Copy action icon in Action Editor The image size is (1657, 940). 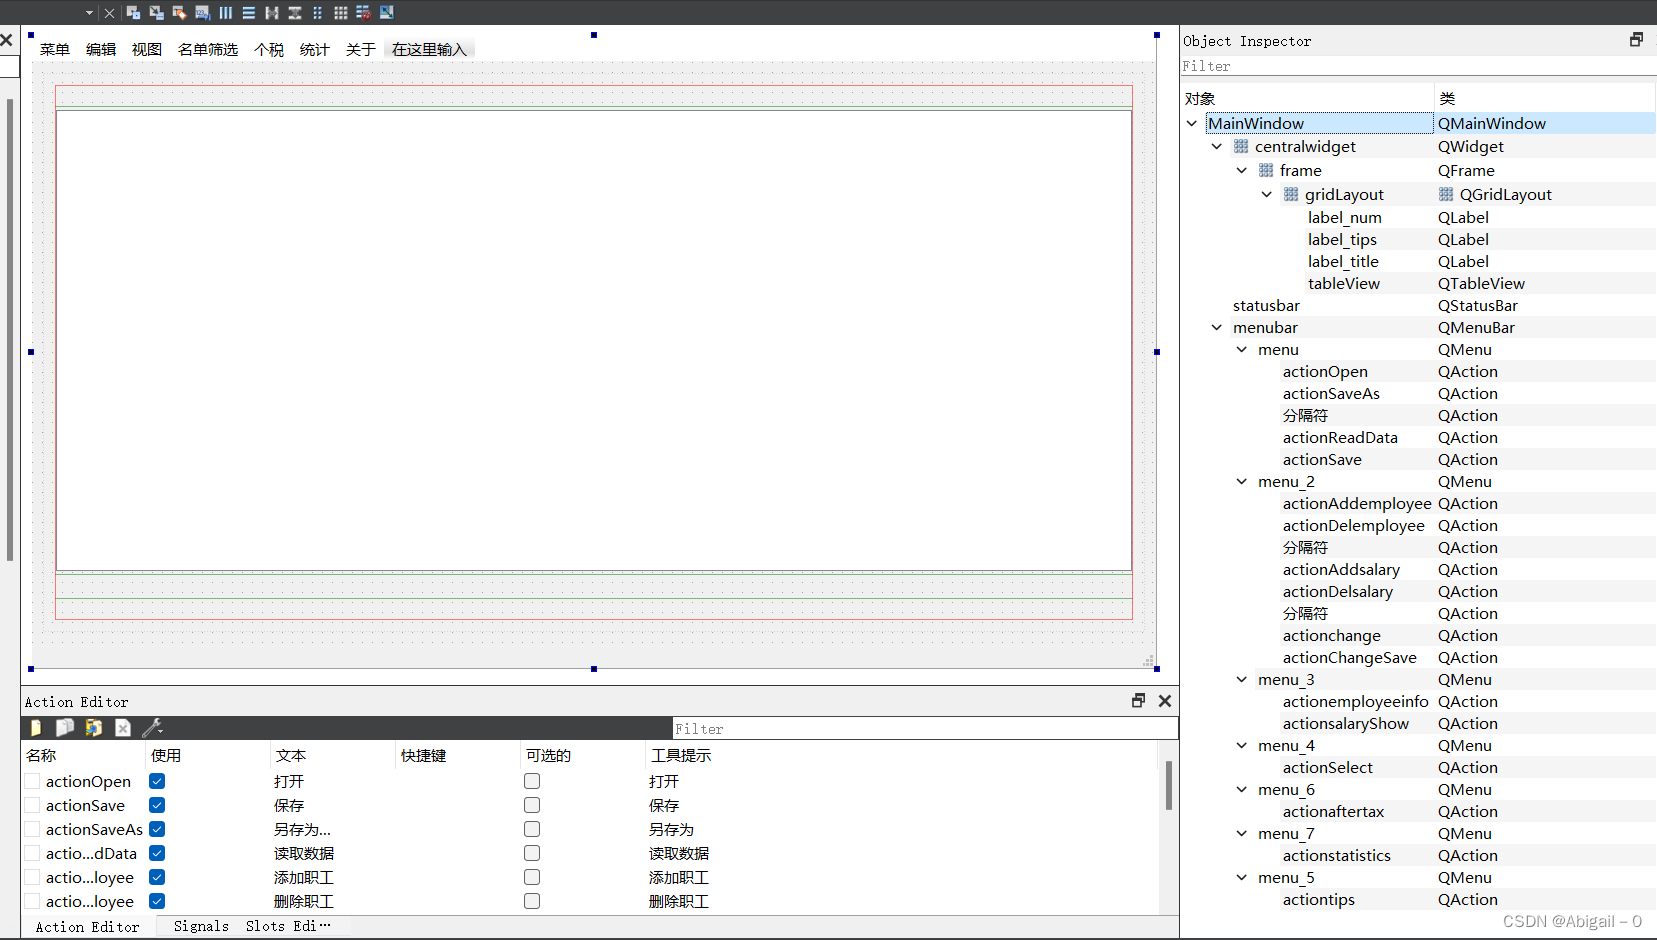pyautogui.click(x=65, y=728)
